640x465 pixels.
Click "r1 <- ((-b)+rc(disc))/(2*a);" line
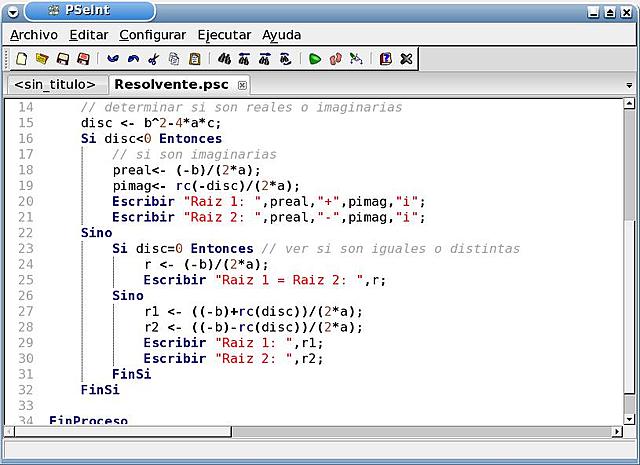point(253,311)
